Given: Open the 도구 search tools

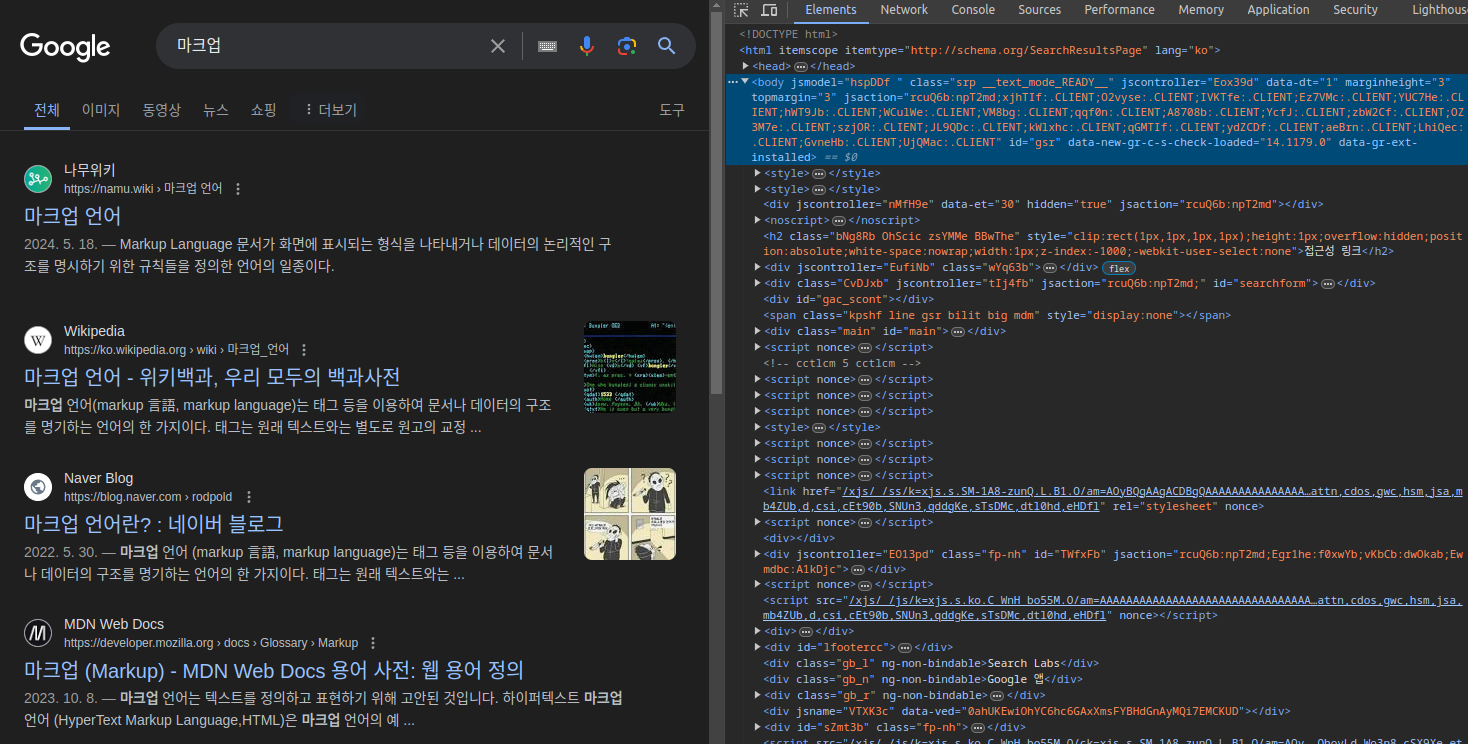Looking at the screenshot, I should tap(672, 110).
